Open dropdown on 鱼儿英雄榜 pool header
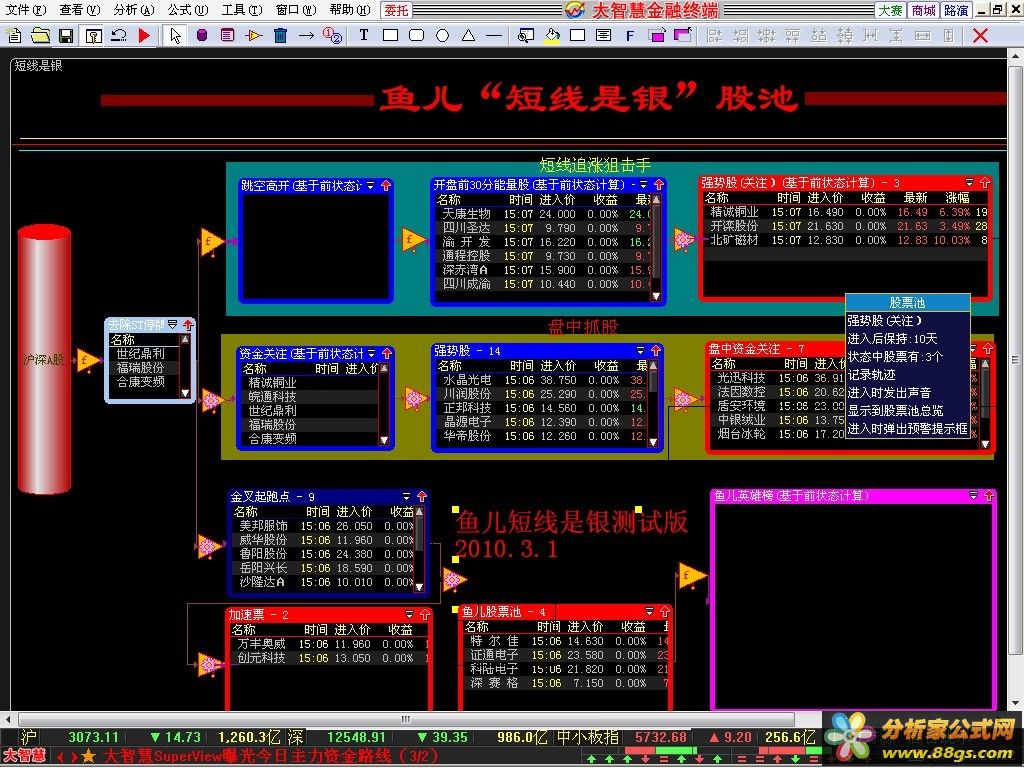 pos(973,496)
